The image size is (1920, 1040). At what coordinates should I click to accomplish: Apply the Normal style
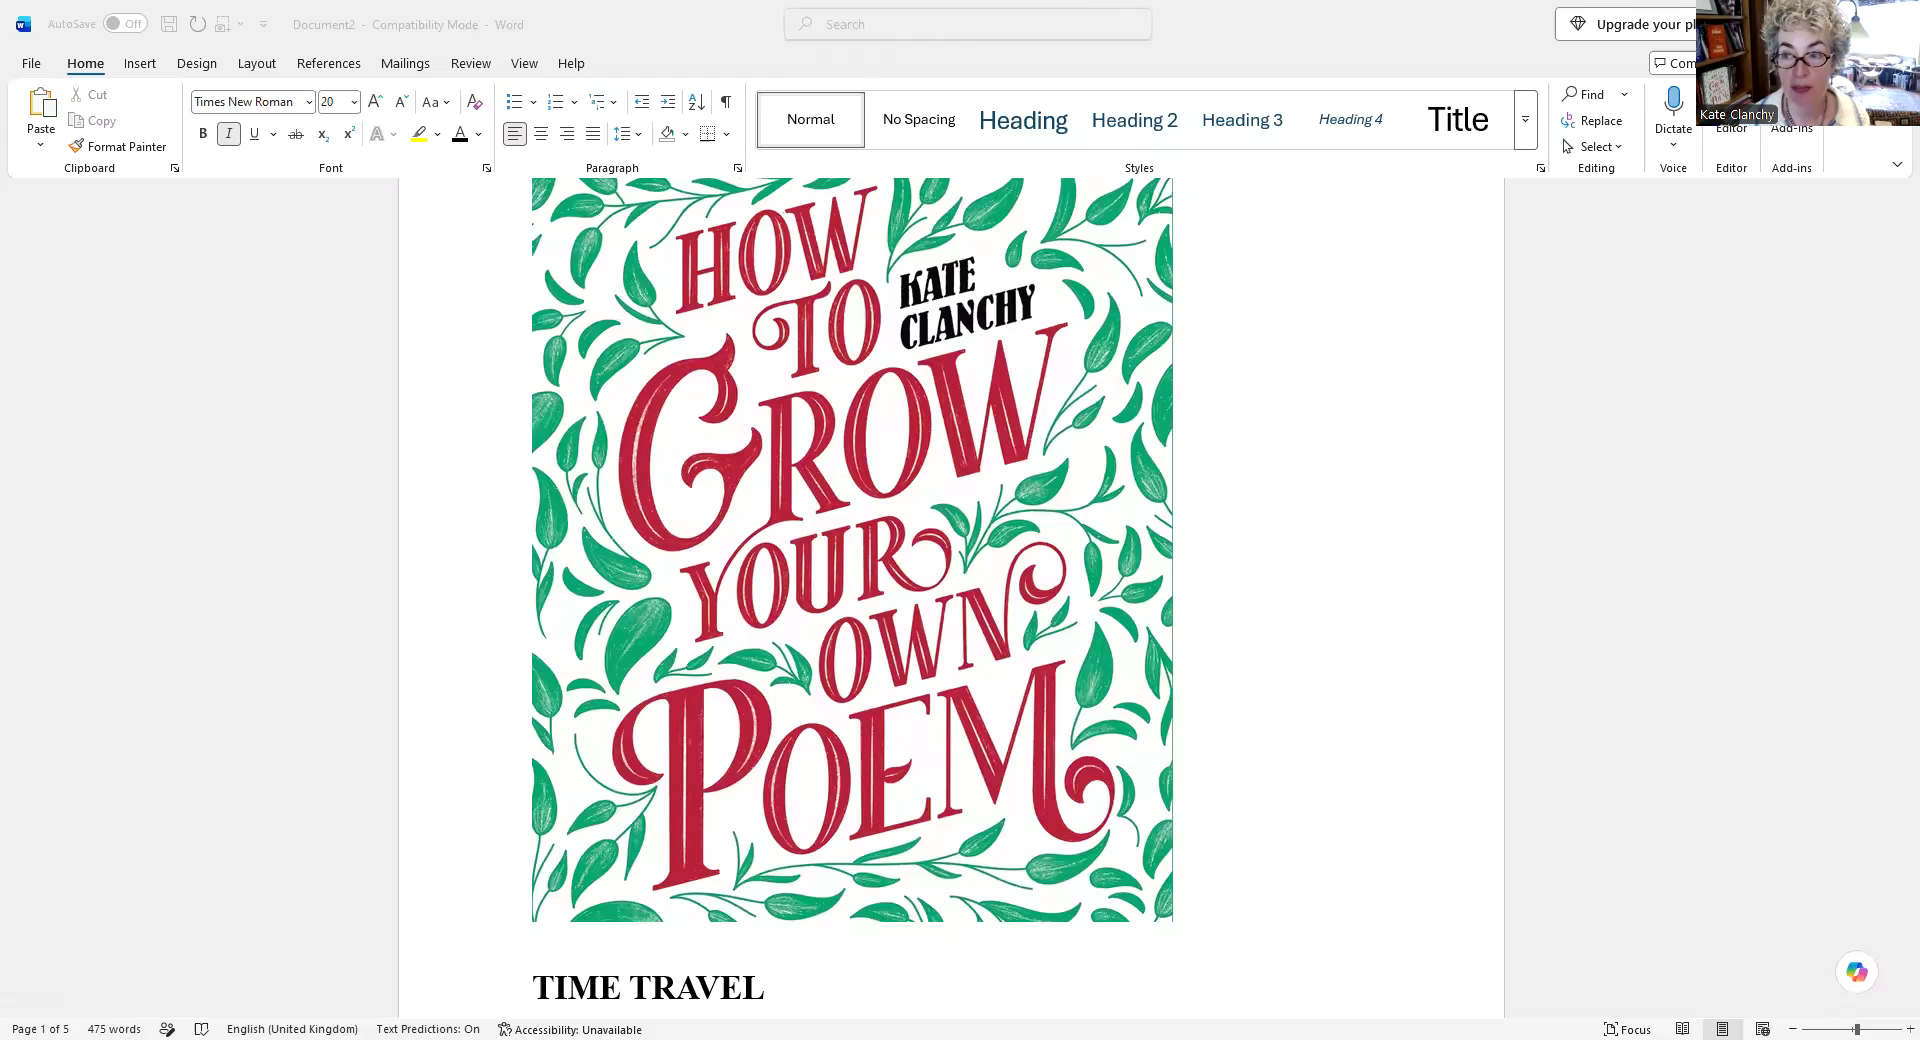tap(811, 120)
